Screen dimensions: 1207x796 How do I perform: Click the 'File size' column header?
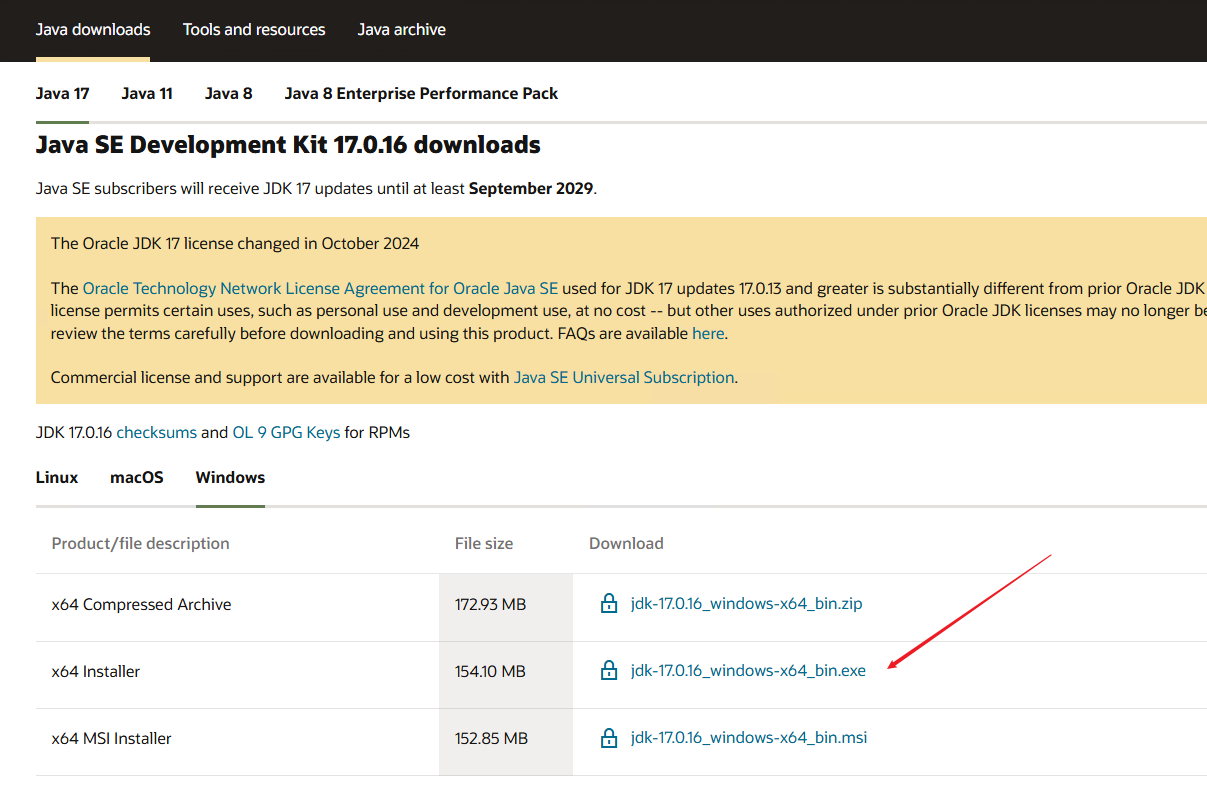pos(484,543)
